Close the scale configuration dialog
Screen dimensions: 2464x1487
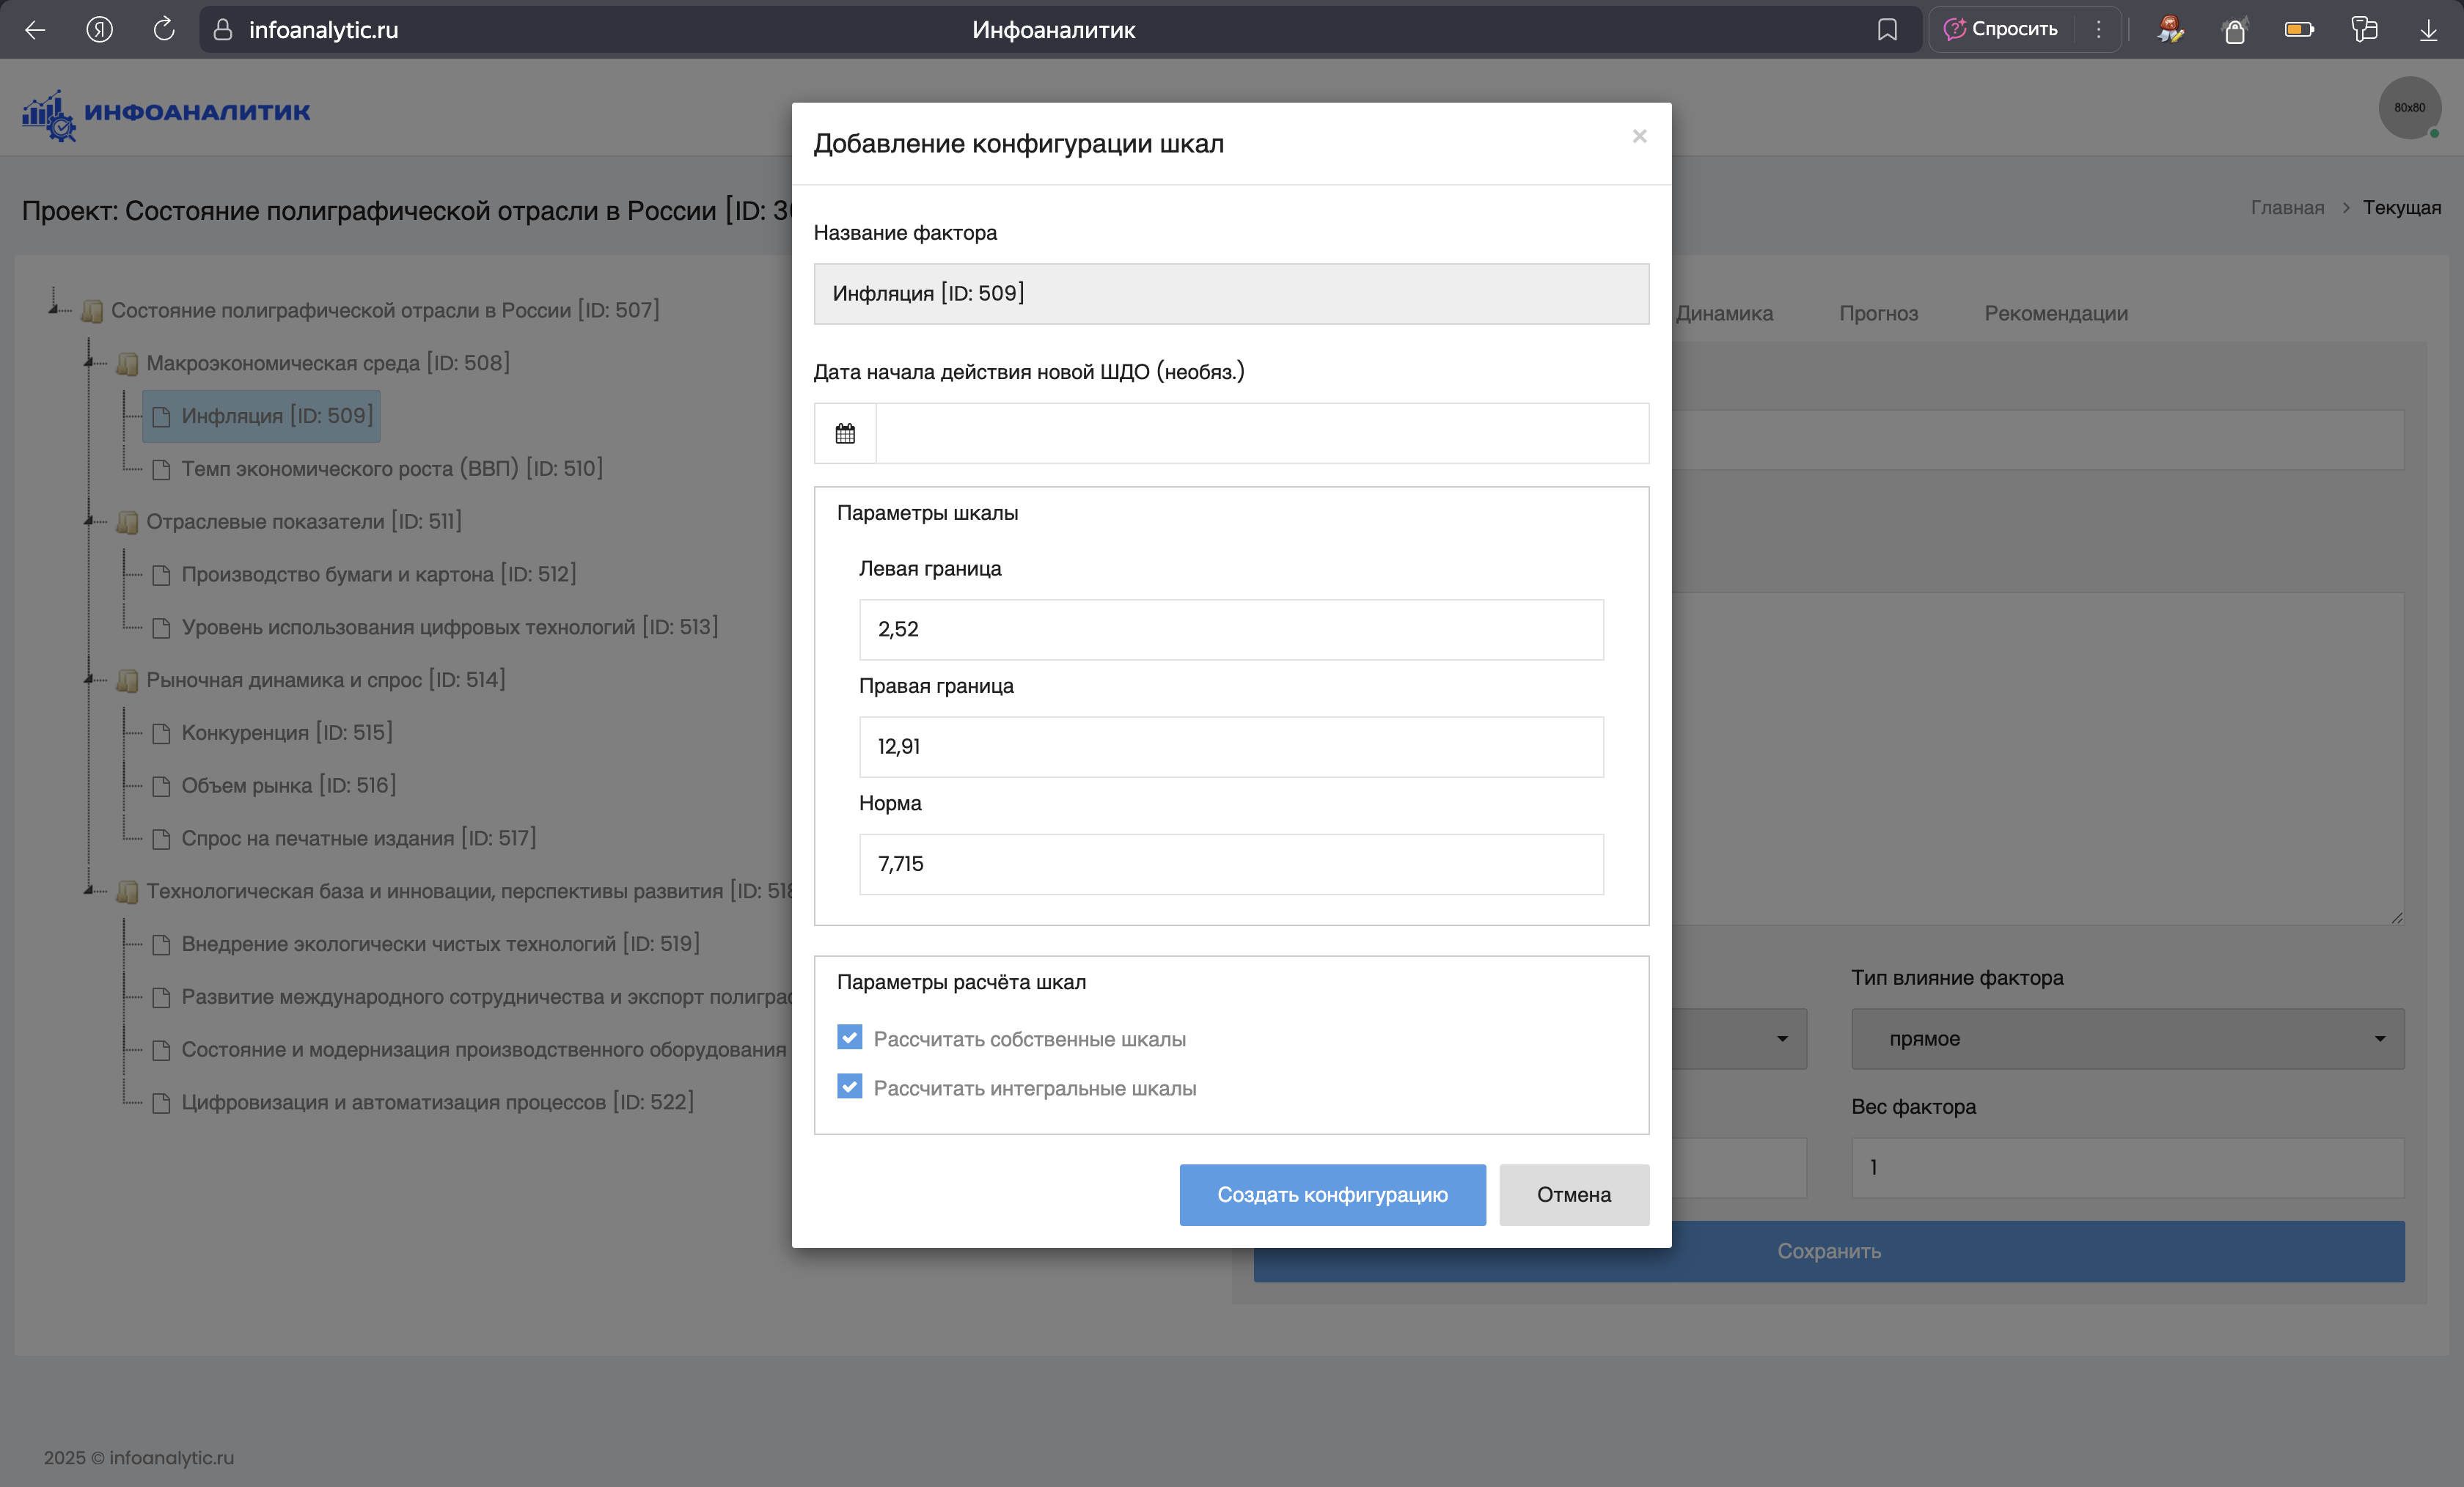1639,136
